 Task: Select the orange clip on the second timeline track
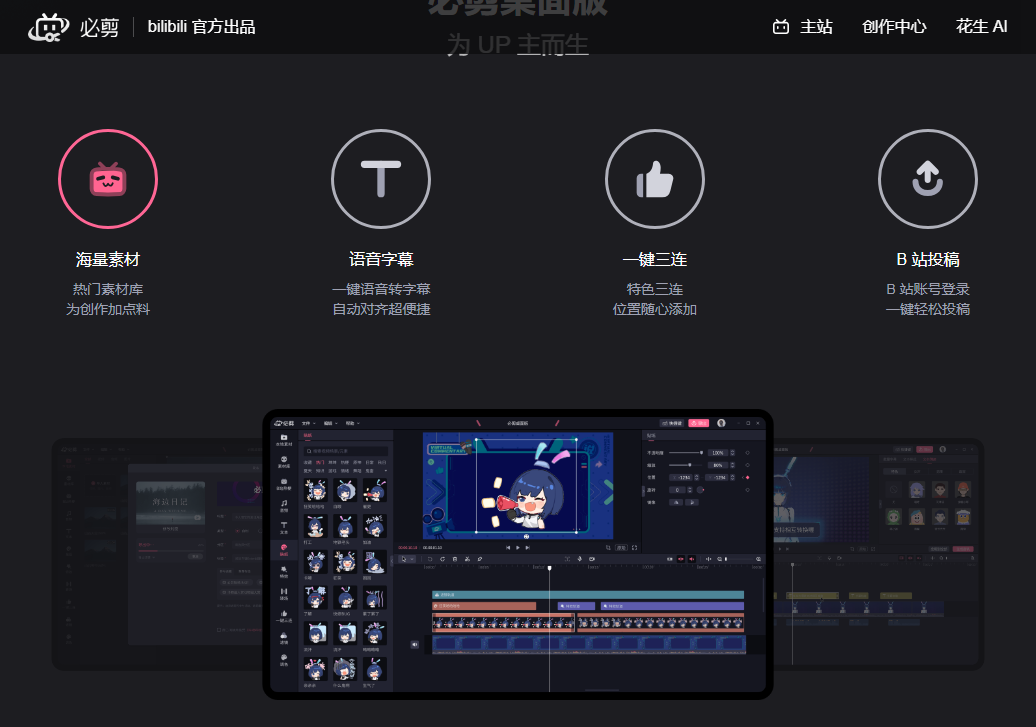point(484,606)
